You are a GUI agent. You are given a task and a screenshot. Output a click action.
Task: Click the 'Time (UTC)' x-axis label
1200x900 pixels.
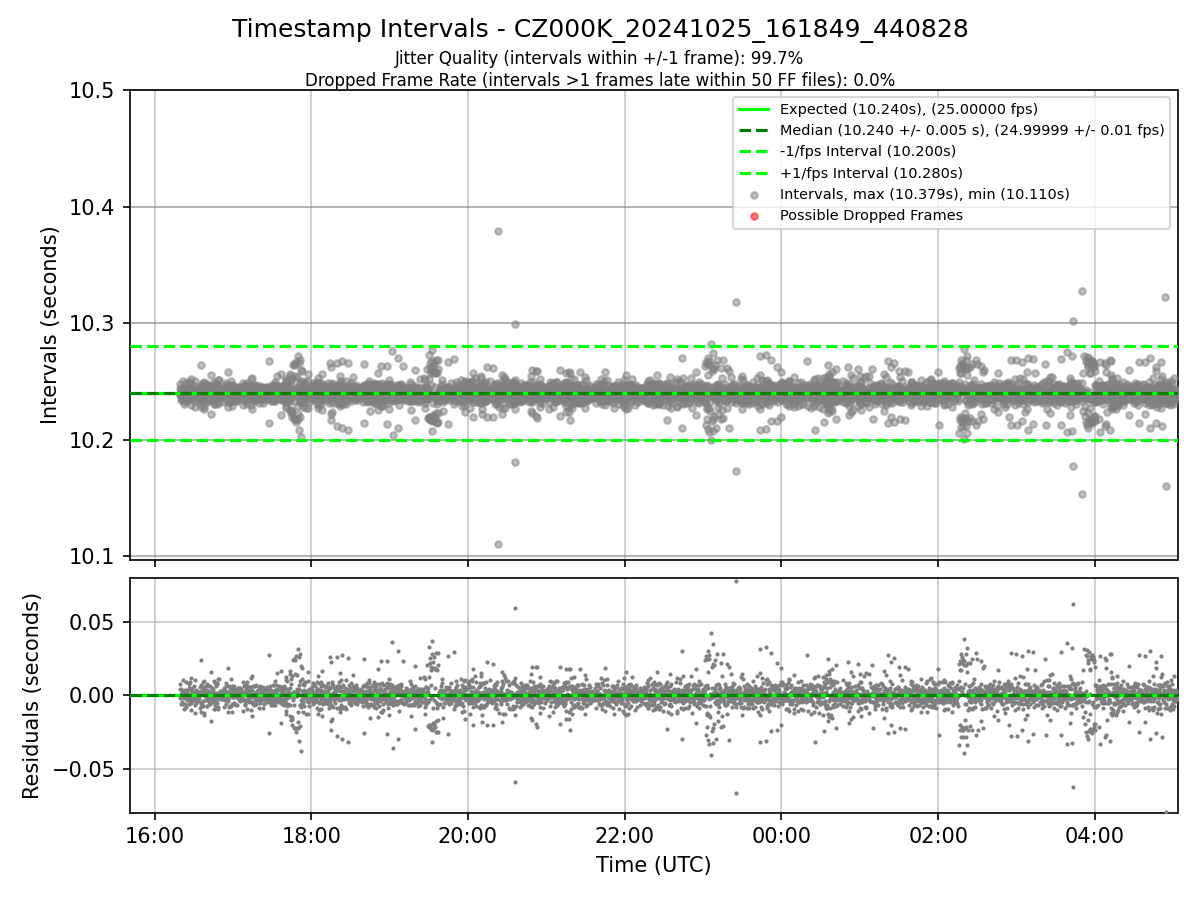click(653, 865)
